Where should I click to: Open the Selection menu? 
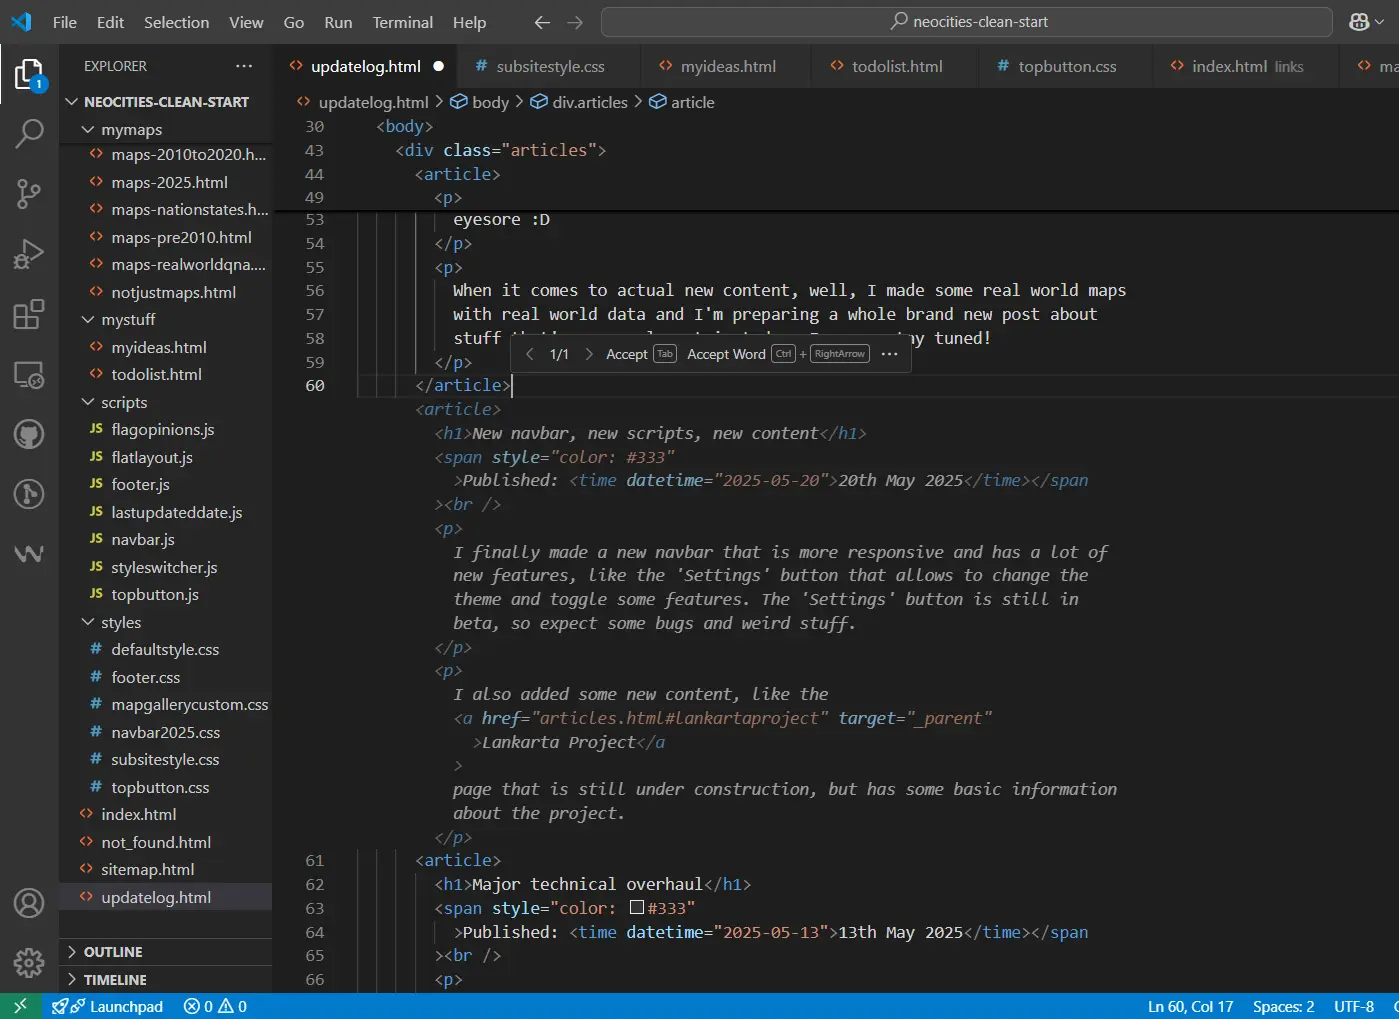pos(177,22)
